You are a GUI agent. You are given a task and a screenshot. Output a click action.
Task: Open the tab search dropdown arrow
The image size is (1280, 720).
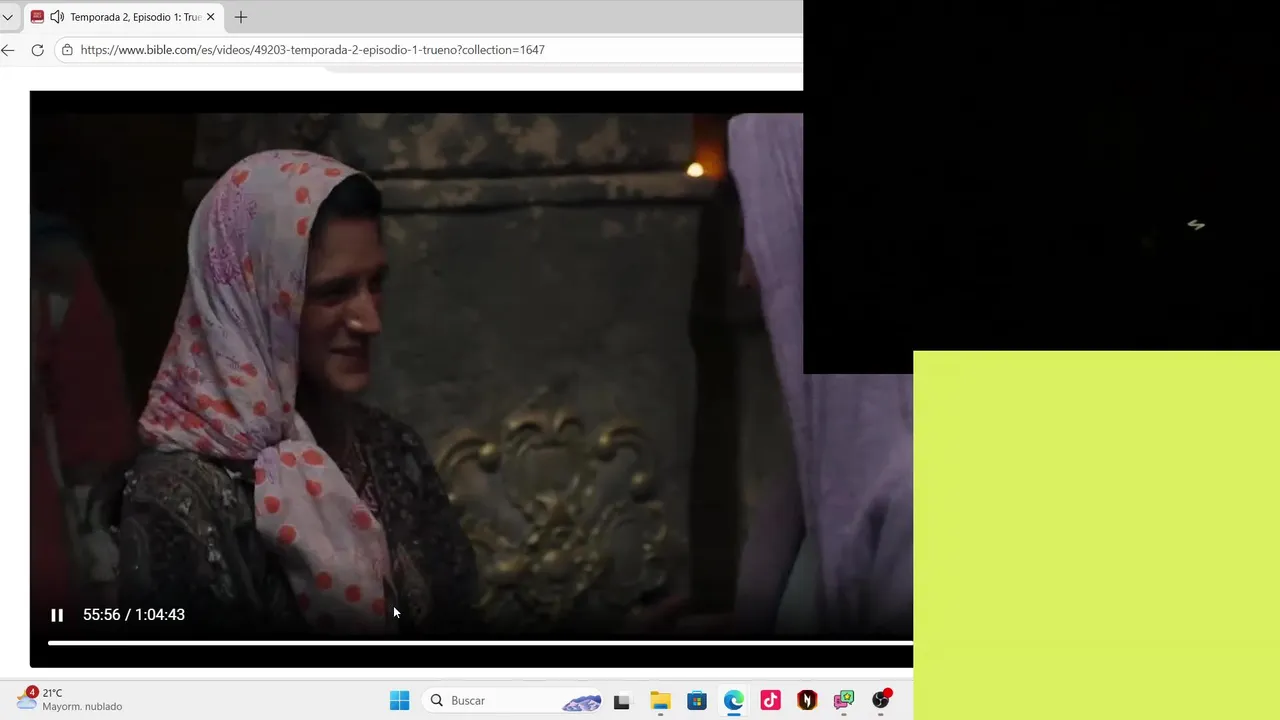tap(8, 17)
